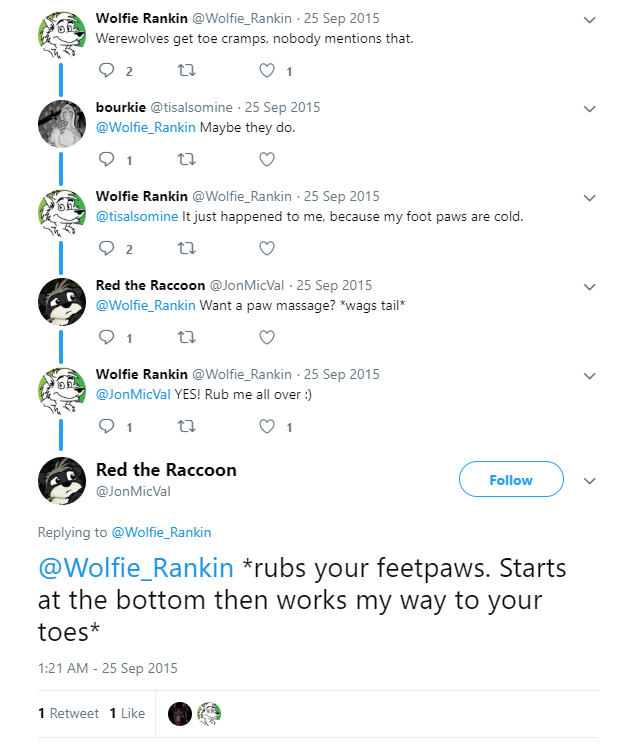Reply to the toe cramps tweet
Viewport: 628px width, 749px height.
106,70
